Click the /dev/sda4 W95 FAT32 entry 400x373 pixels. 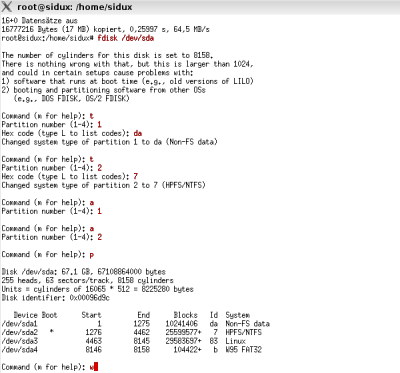pos(132,350)
